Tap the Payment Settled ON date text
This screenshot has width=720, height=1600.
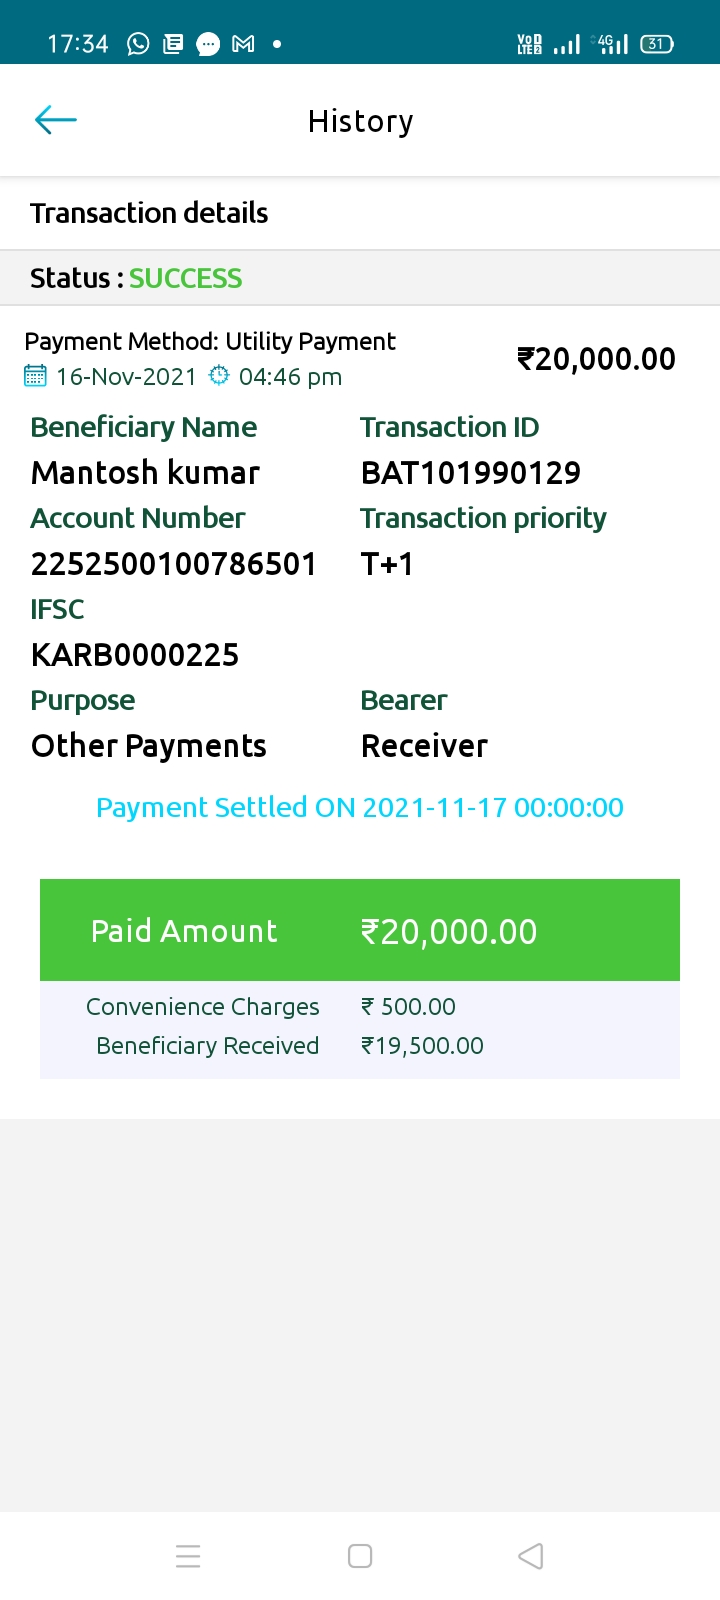(x=360, y=808)
